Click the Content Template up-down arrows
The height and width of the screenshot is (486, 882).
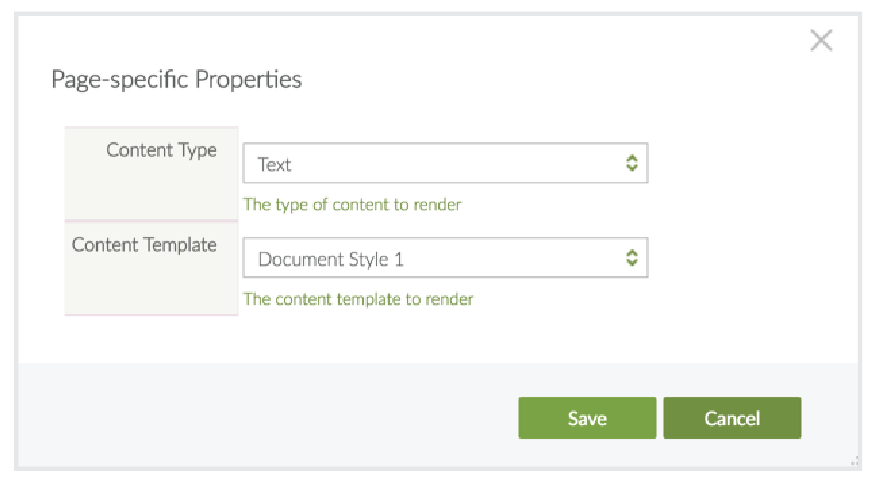631,259
